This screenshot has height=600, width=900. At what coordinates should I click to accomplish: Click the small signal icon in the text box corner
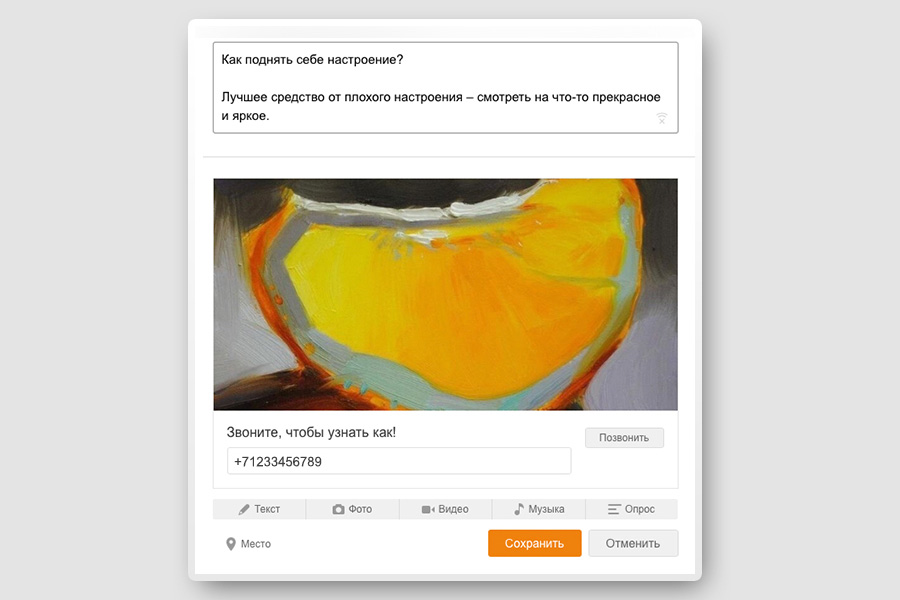(662, 118)
